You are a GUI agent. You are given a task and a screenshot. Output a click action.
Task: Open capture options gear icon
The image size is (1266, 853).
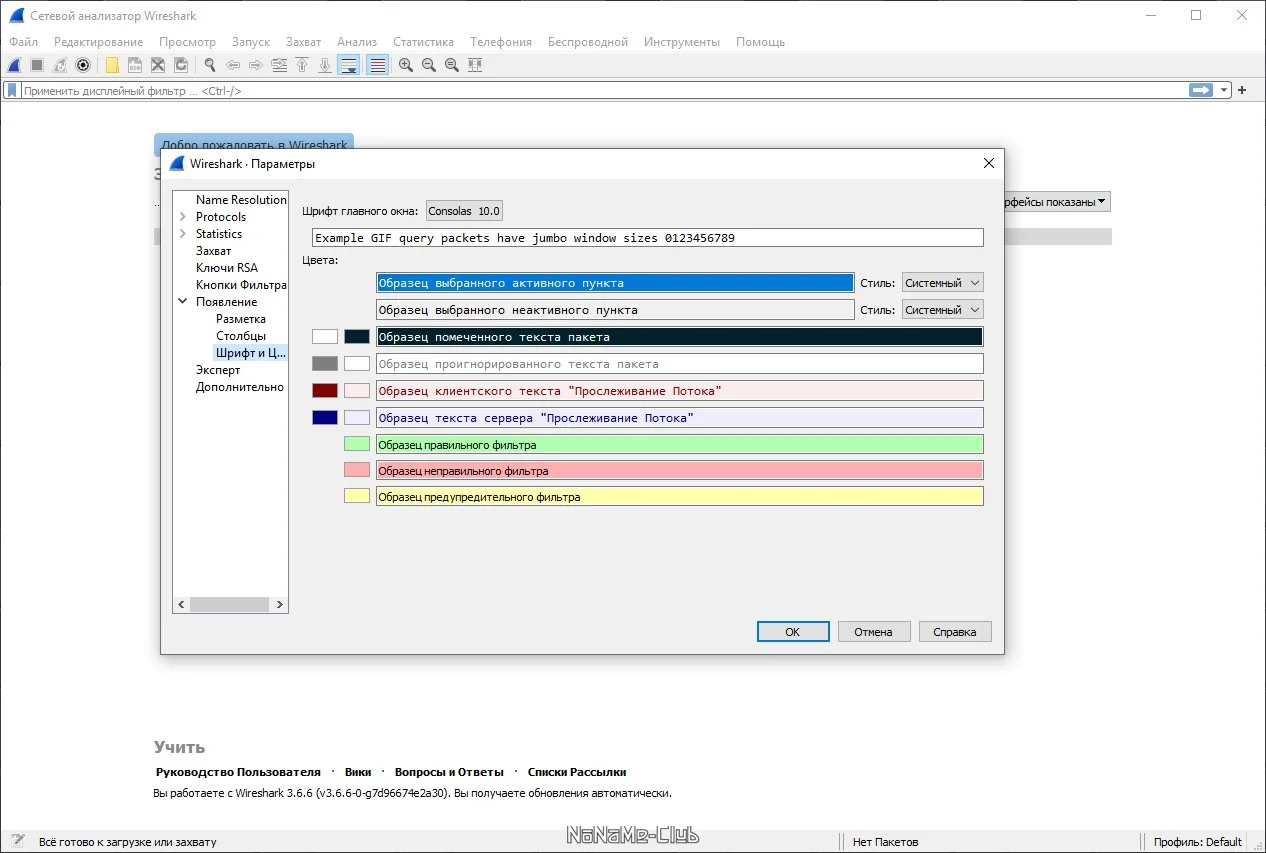(x=83, y=65)
